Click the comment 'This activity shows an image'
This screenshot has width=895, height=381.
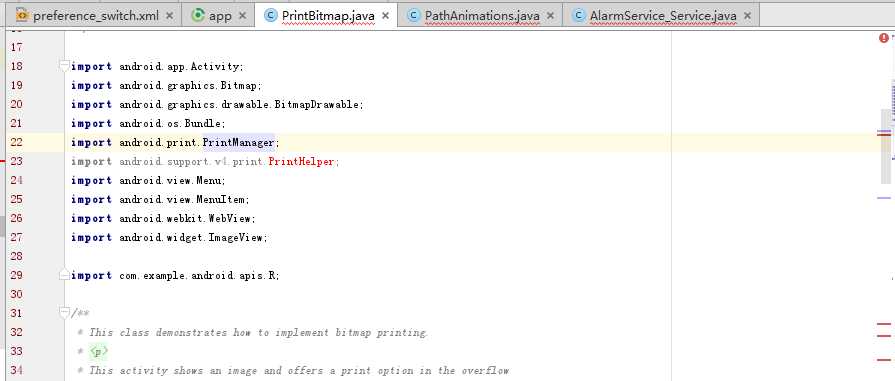(x=176, y=370)
